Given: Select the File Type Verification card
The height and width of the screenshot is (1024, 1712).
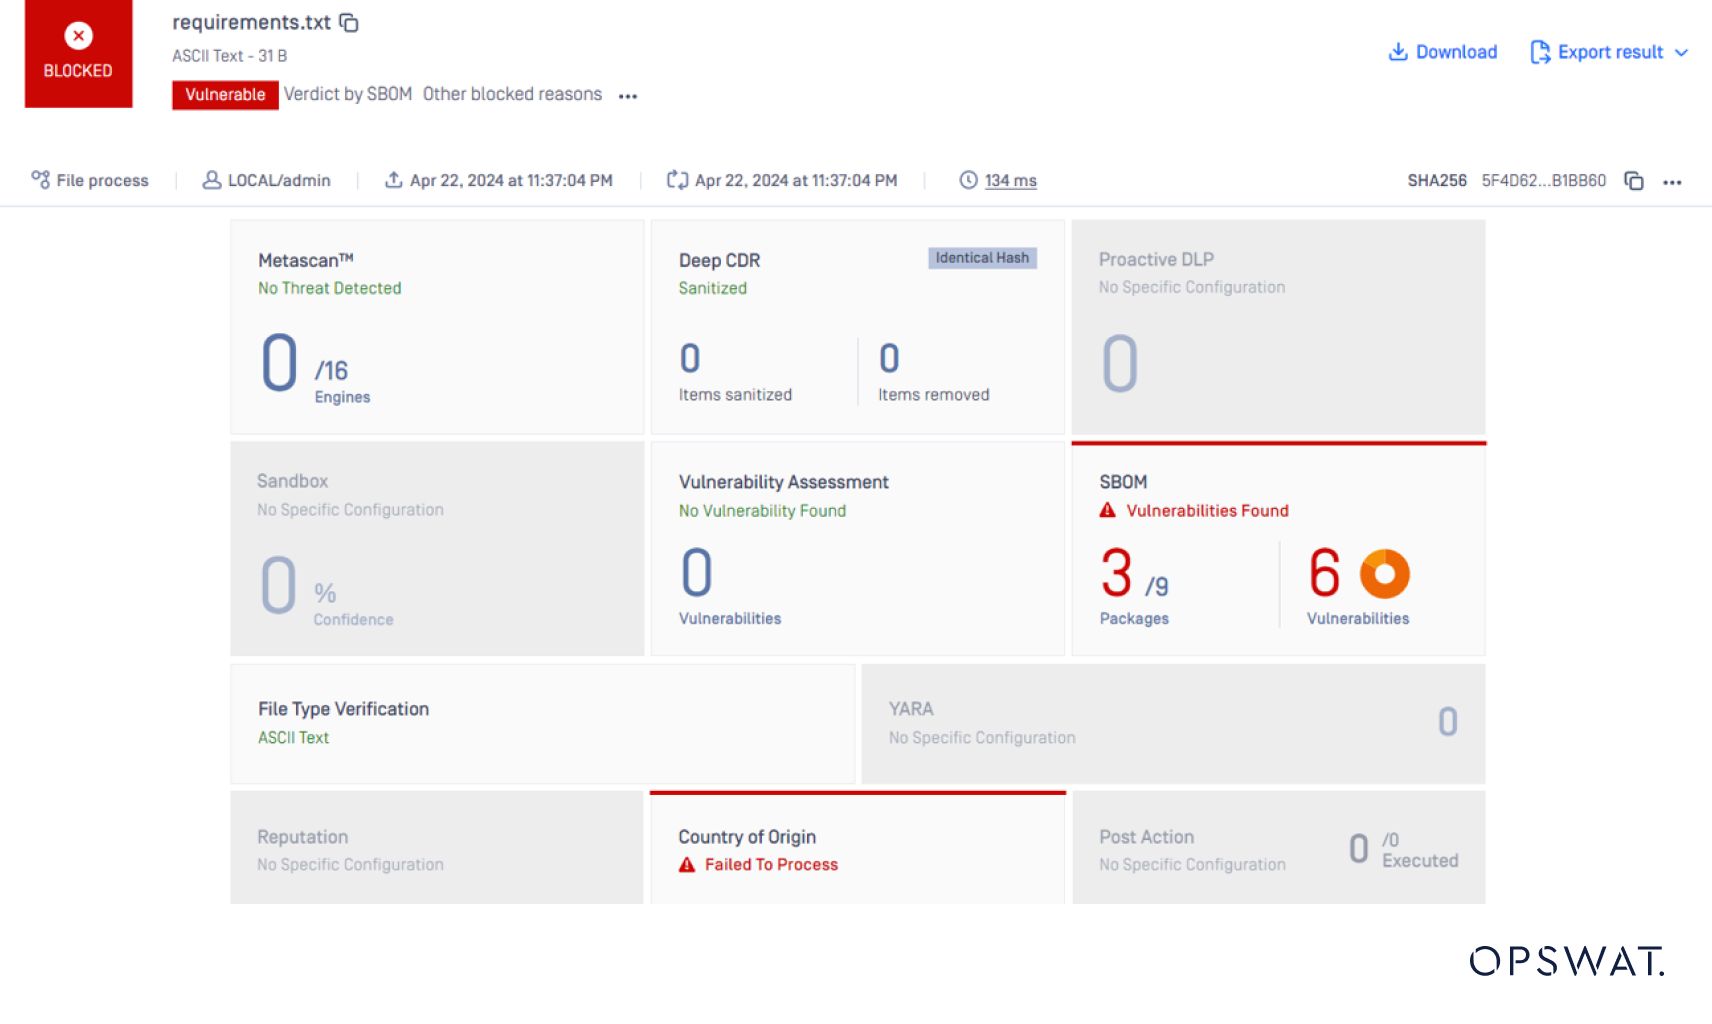Looking at the screenshot, I should 542,723.
